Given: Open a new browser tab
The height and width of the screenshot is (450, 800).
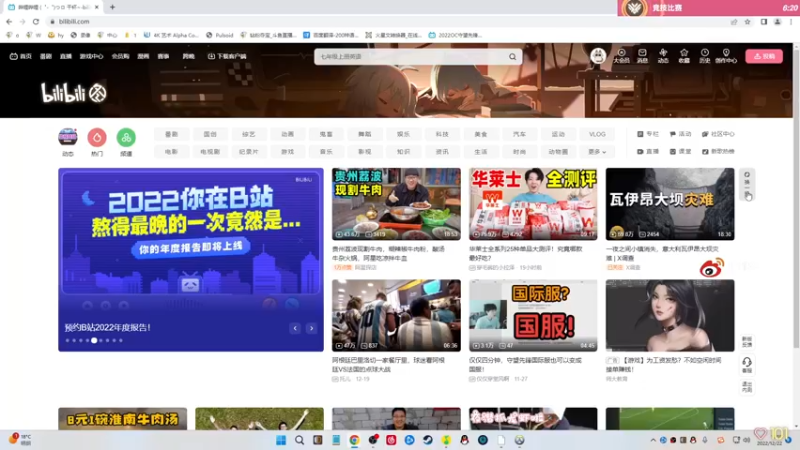Looking at the screenshot, I should (112, 7).
